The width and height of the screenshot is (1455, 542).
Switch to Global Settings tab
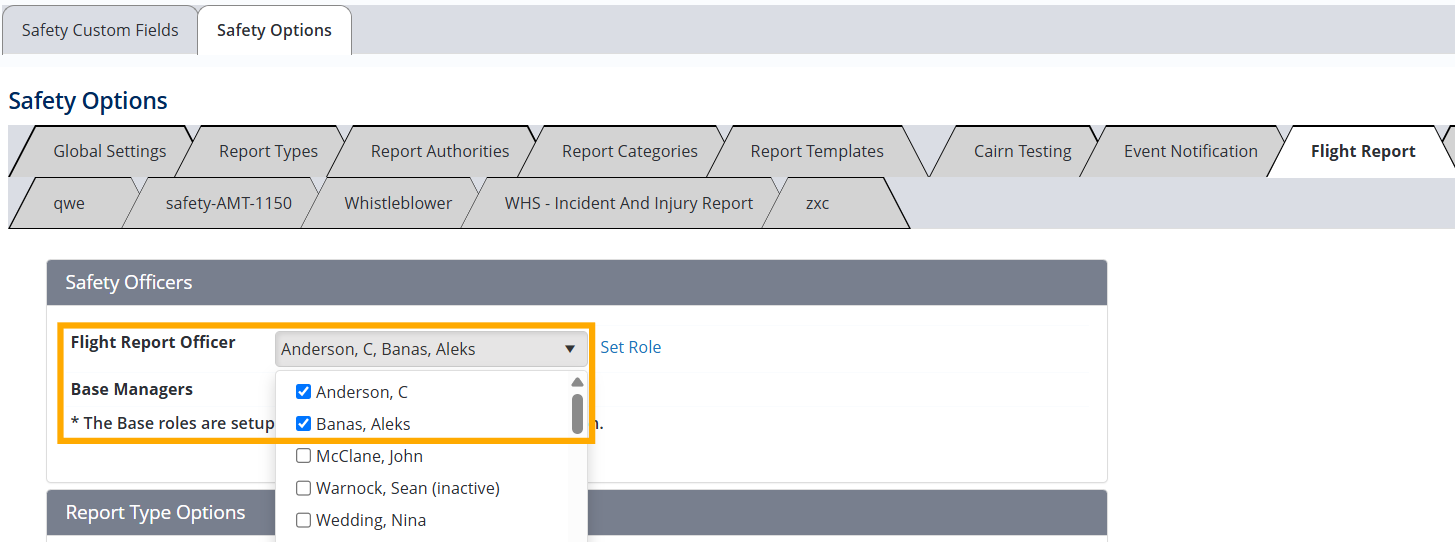(110, 151)
